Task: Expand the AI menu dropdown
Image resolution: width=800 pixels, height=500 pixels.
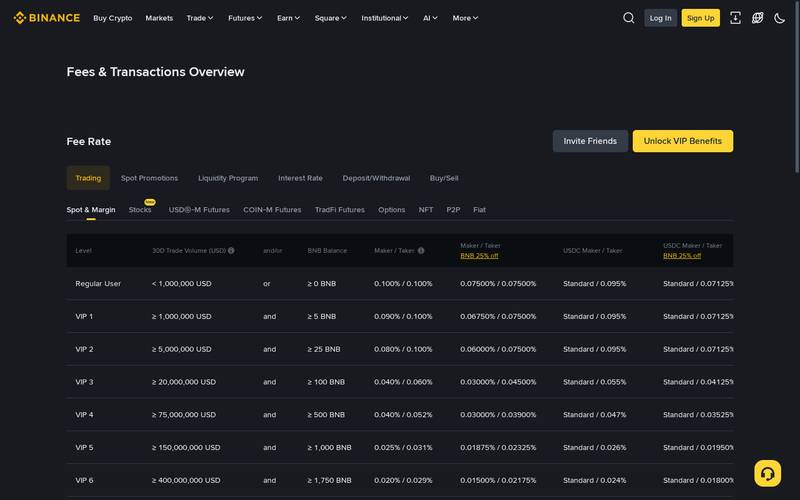Action: 430,18
